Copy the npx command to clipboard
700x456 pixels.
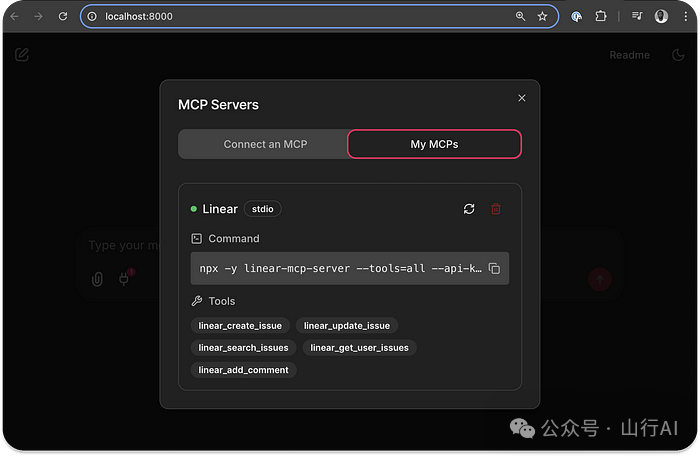pos(494,269)
